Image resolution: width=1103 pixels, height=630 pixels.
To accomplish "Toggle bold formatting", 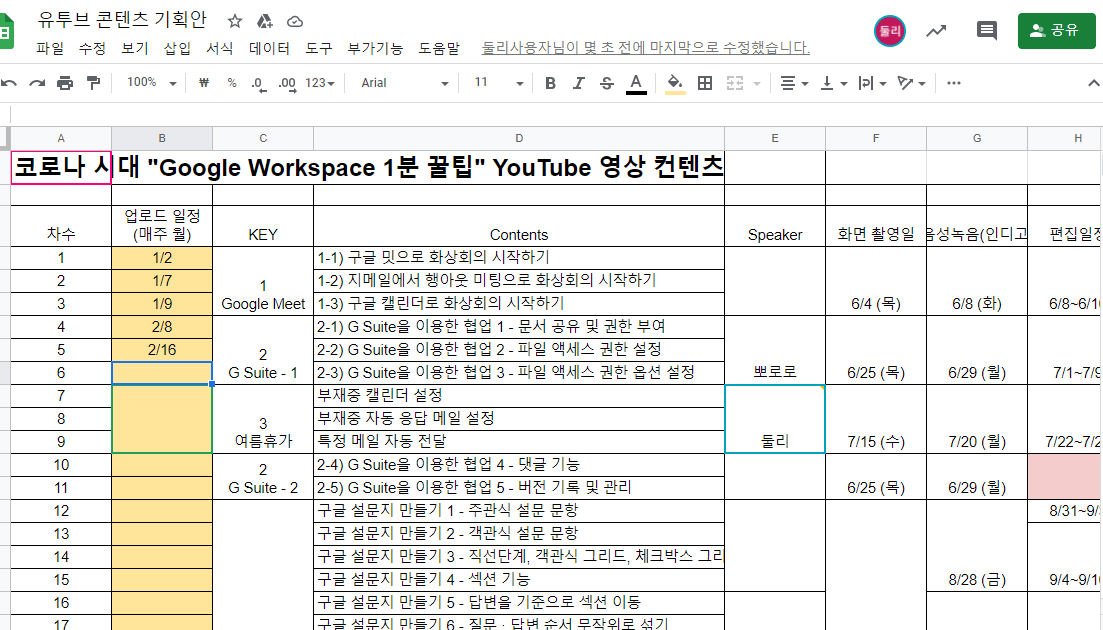I will click(x=550, y=83).
